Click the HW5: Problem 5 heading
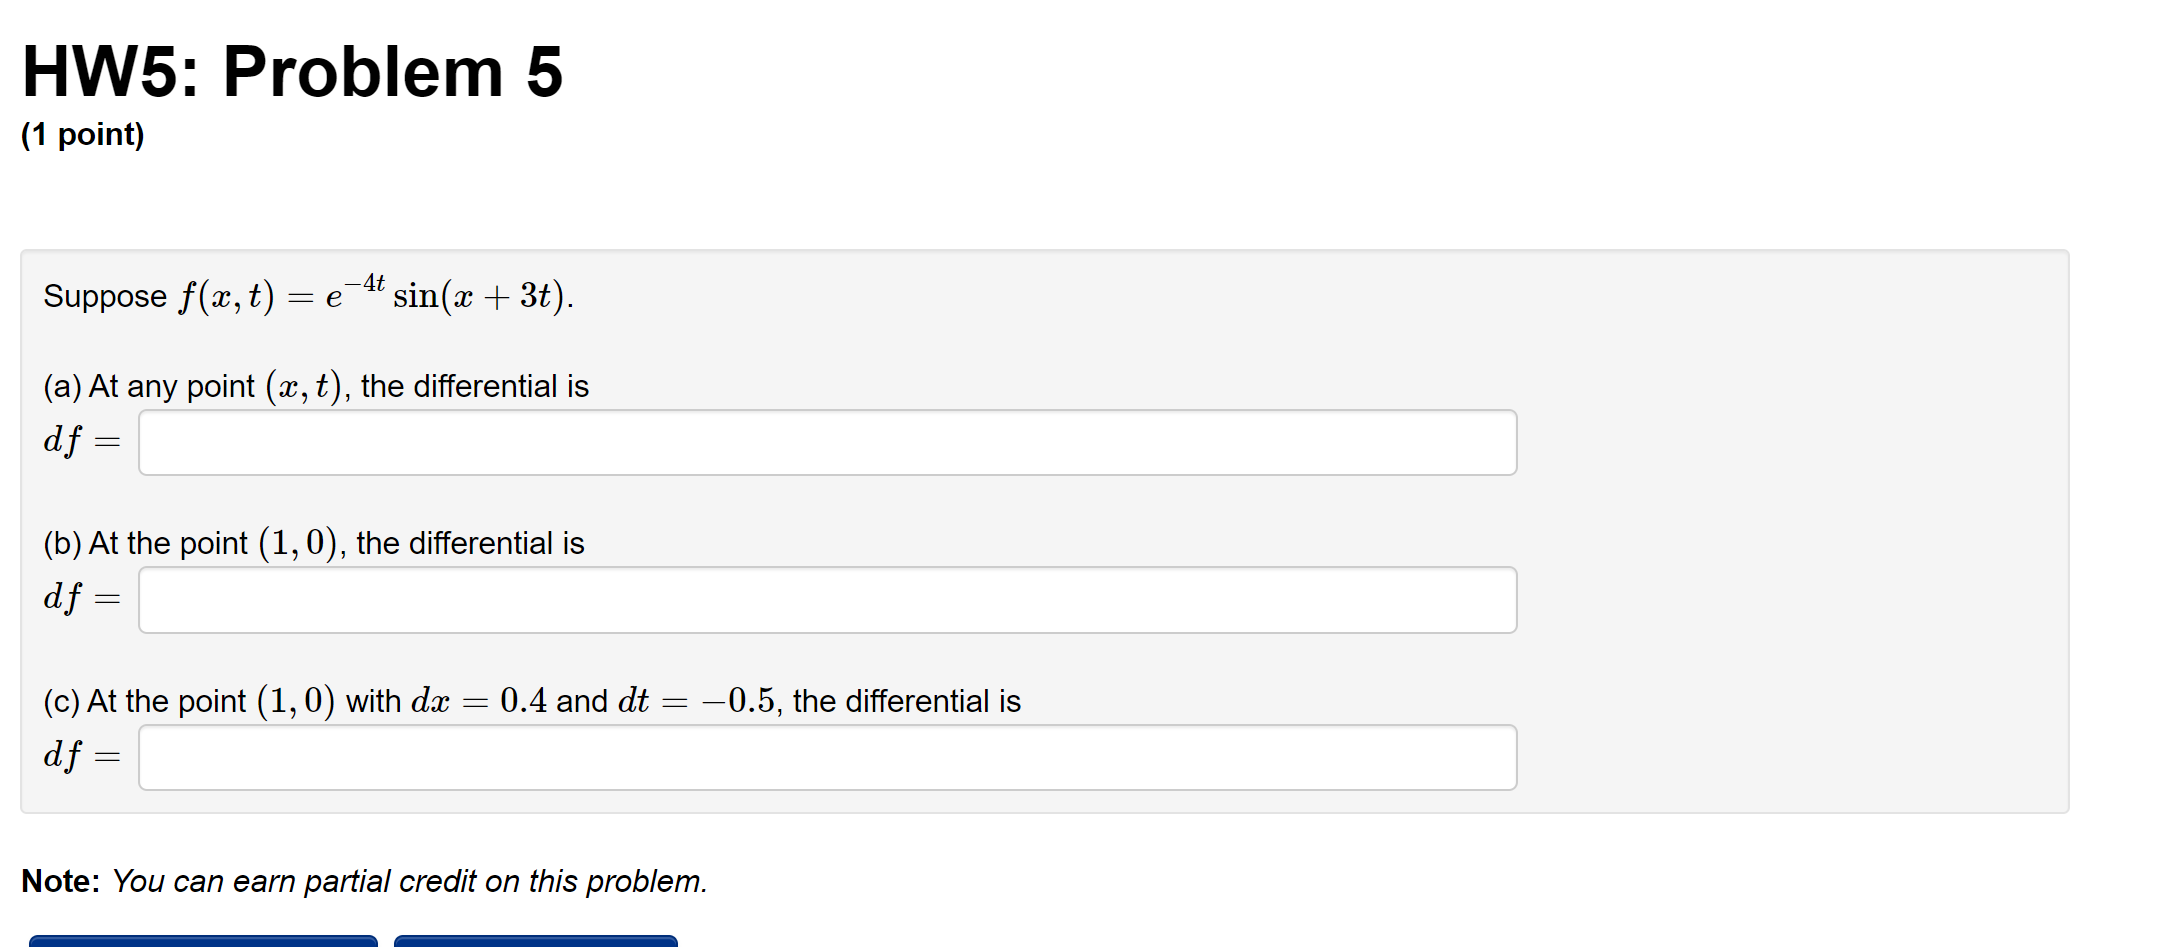This screenshot has width=2159, height=947. 290,70
